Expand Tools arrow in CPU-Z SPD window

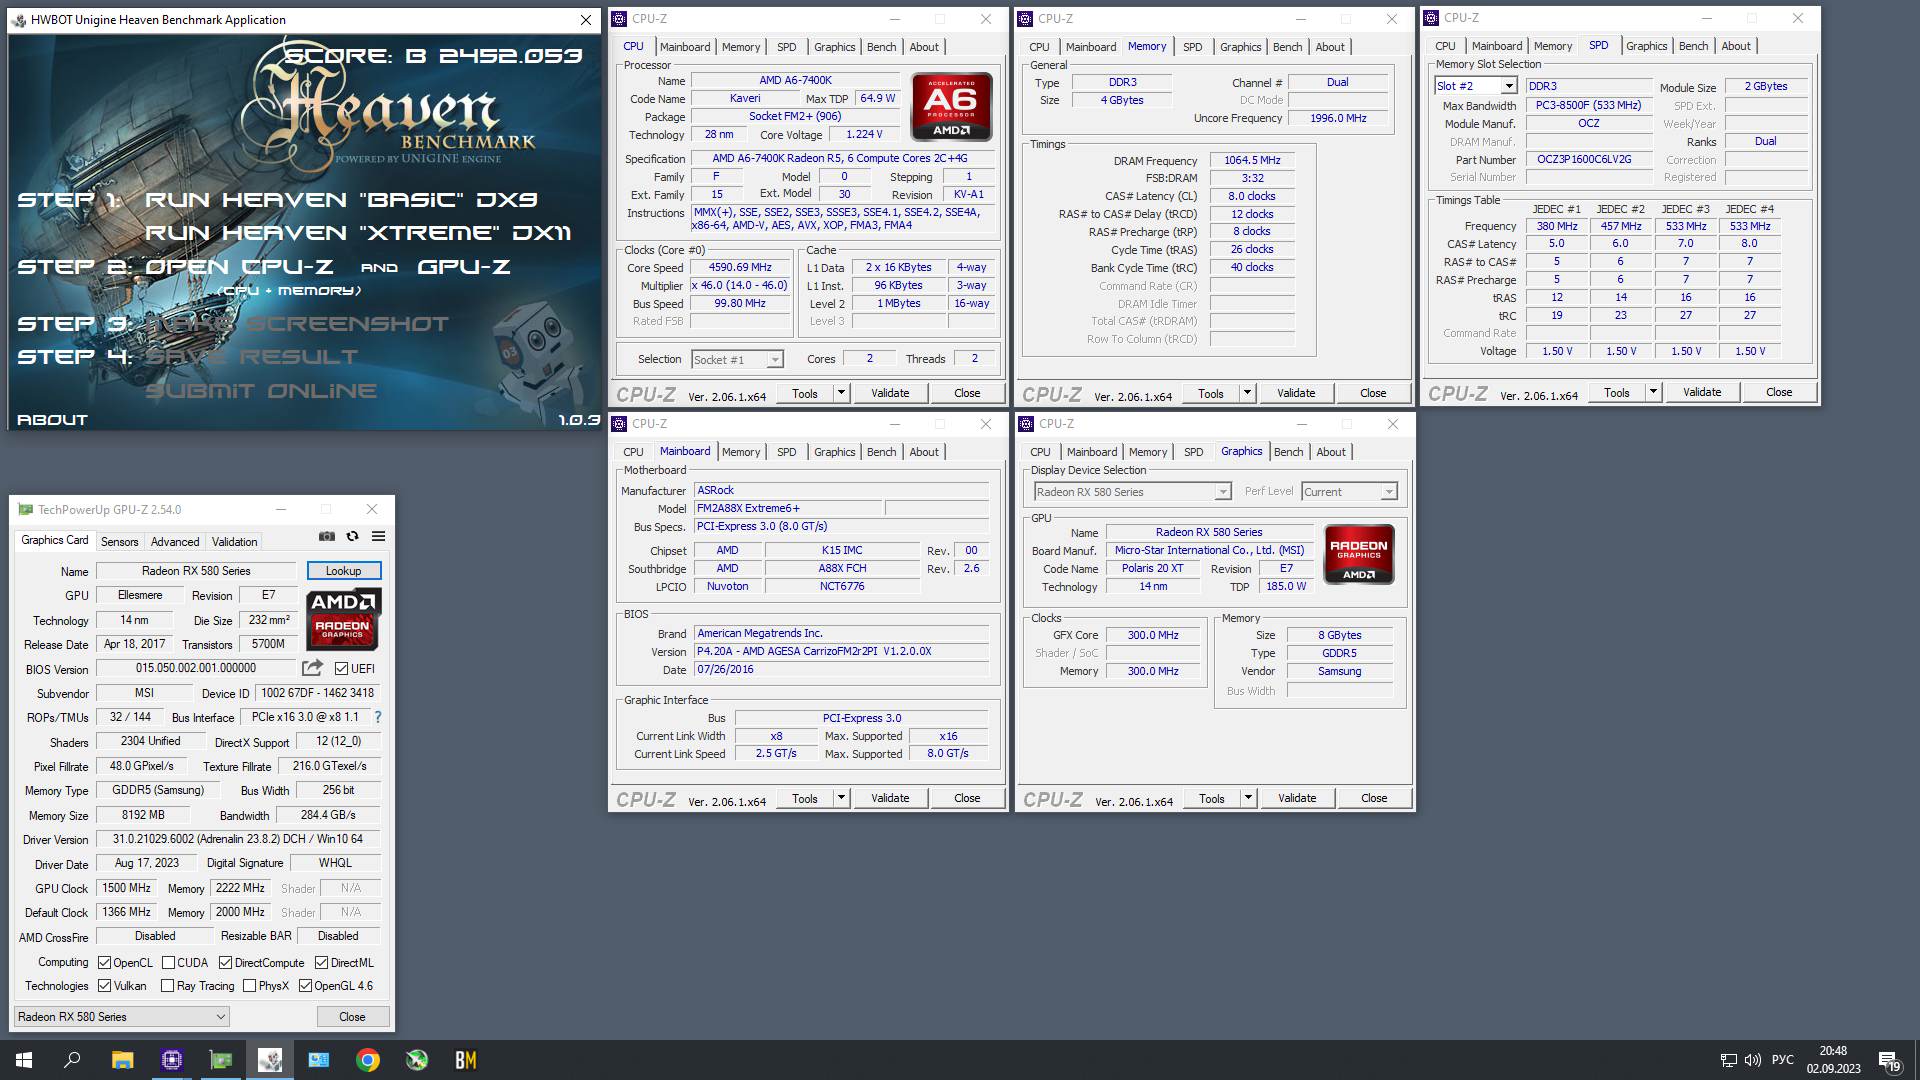[1653, 392]
